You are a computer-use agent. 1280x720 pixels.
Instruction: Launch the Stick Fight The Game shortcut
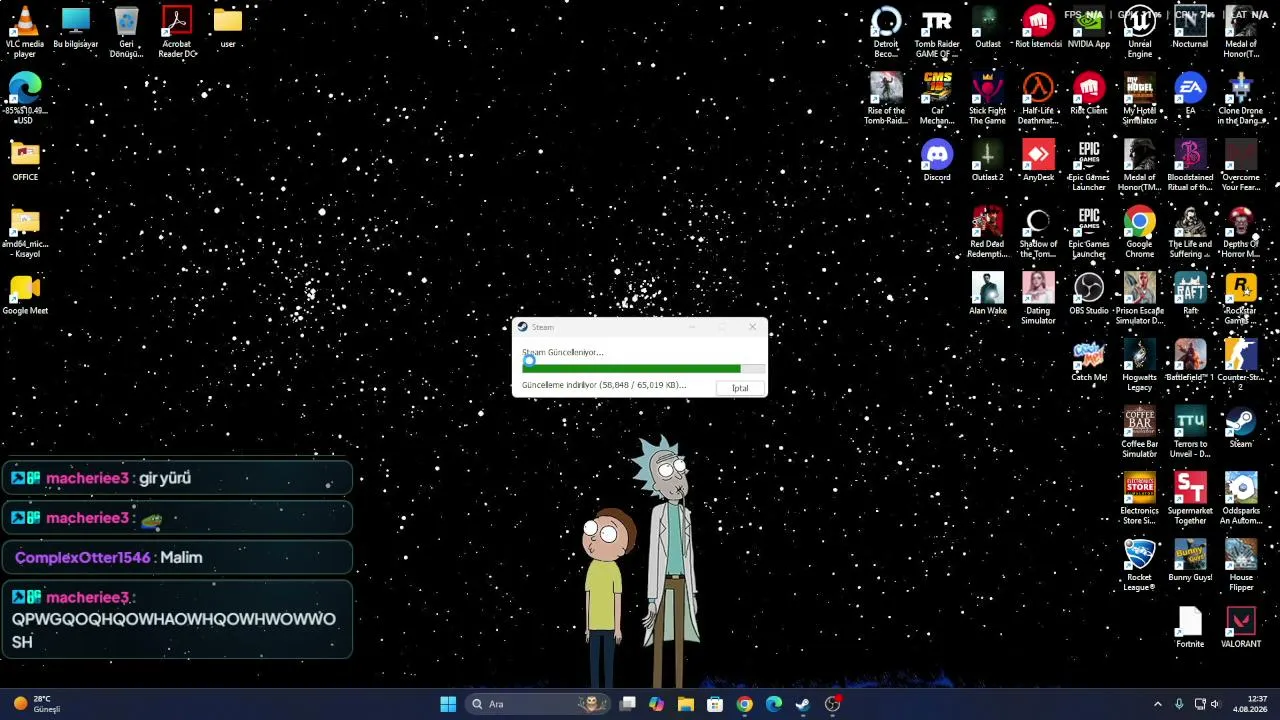coord(987,99)
